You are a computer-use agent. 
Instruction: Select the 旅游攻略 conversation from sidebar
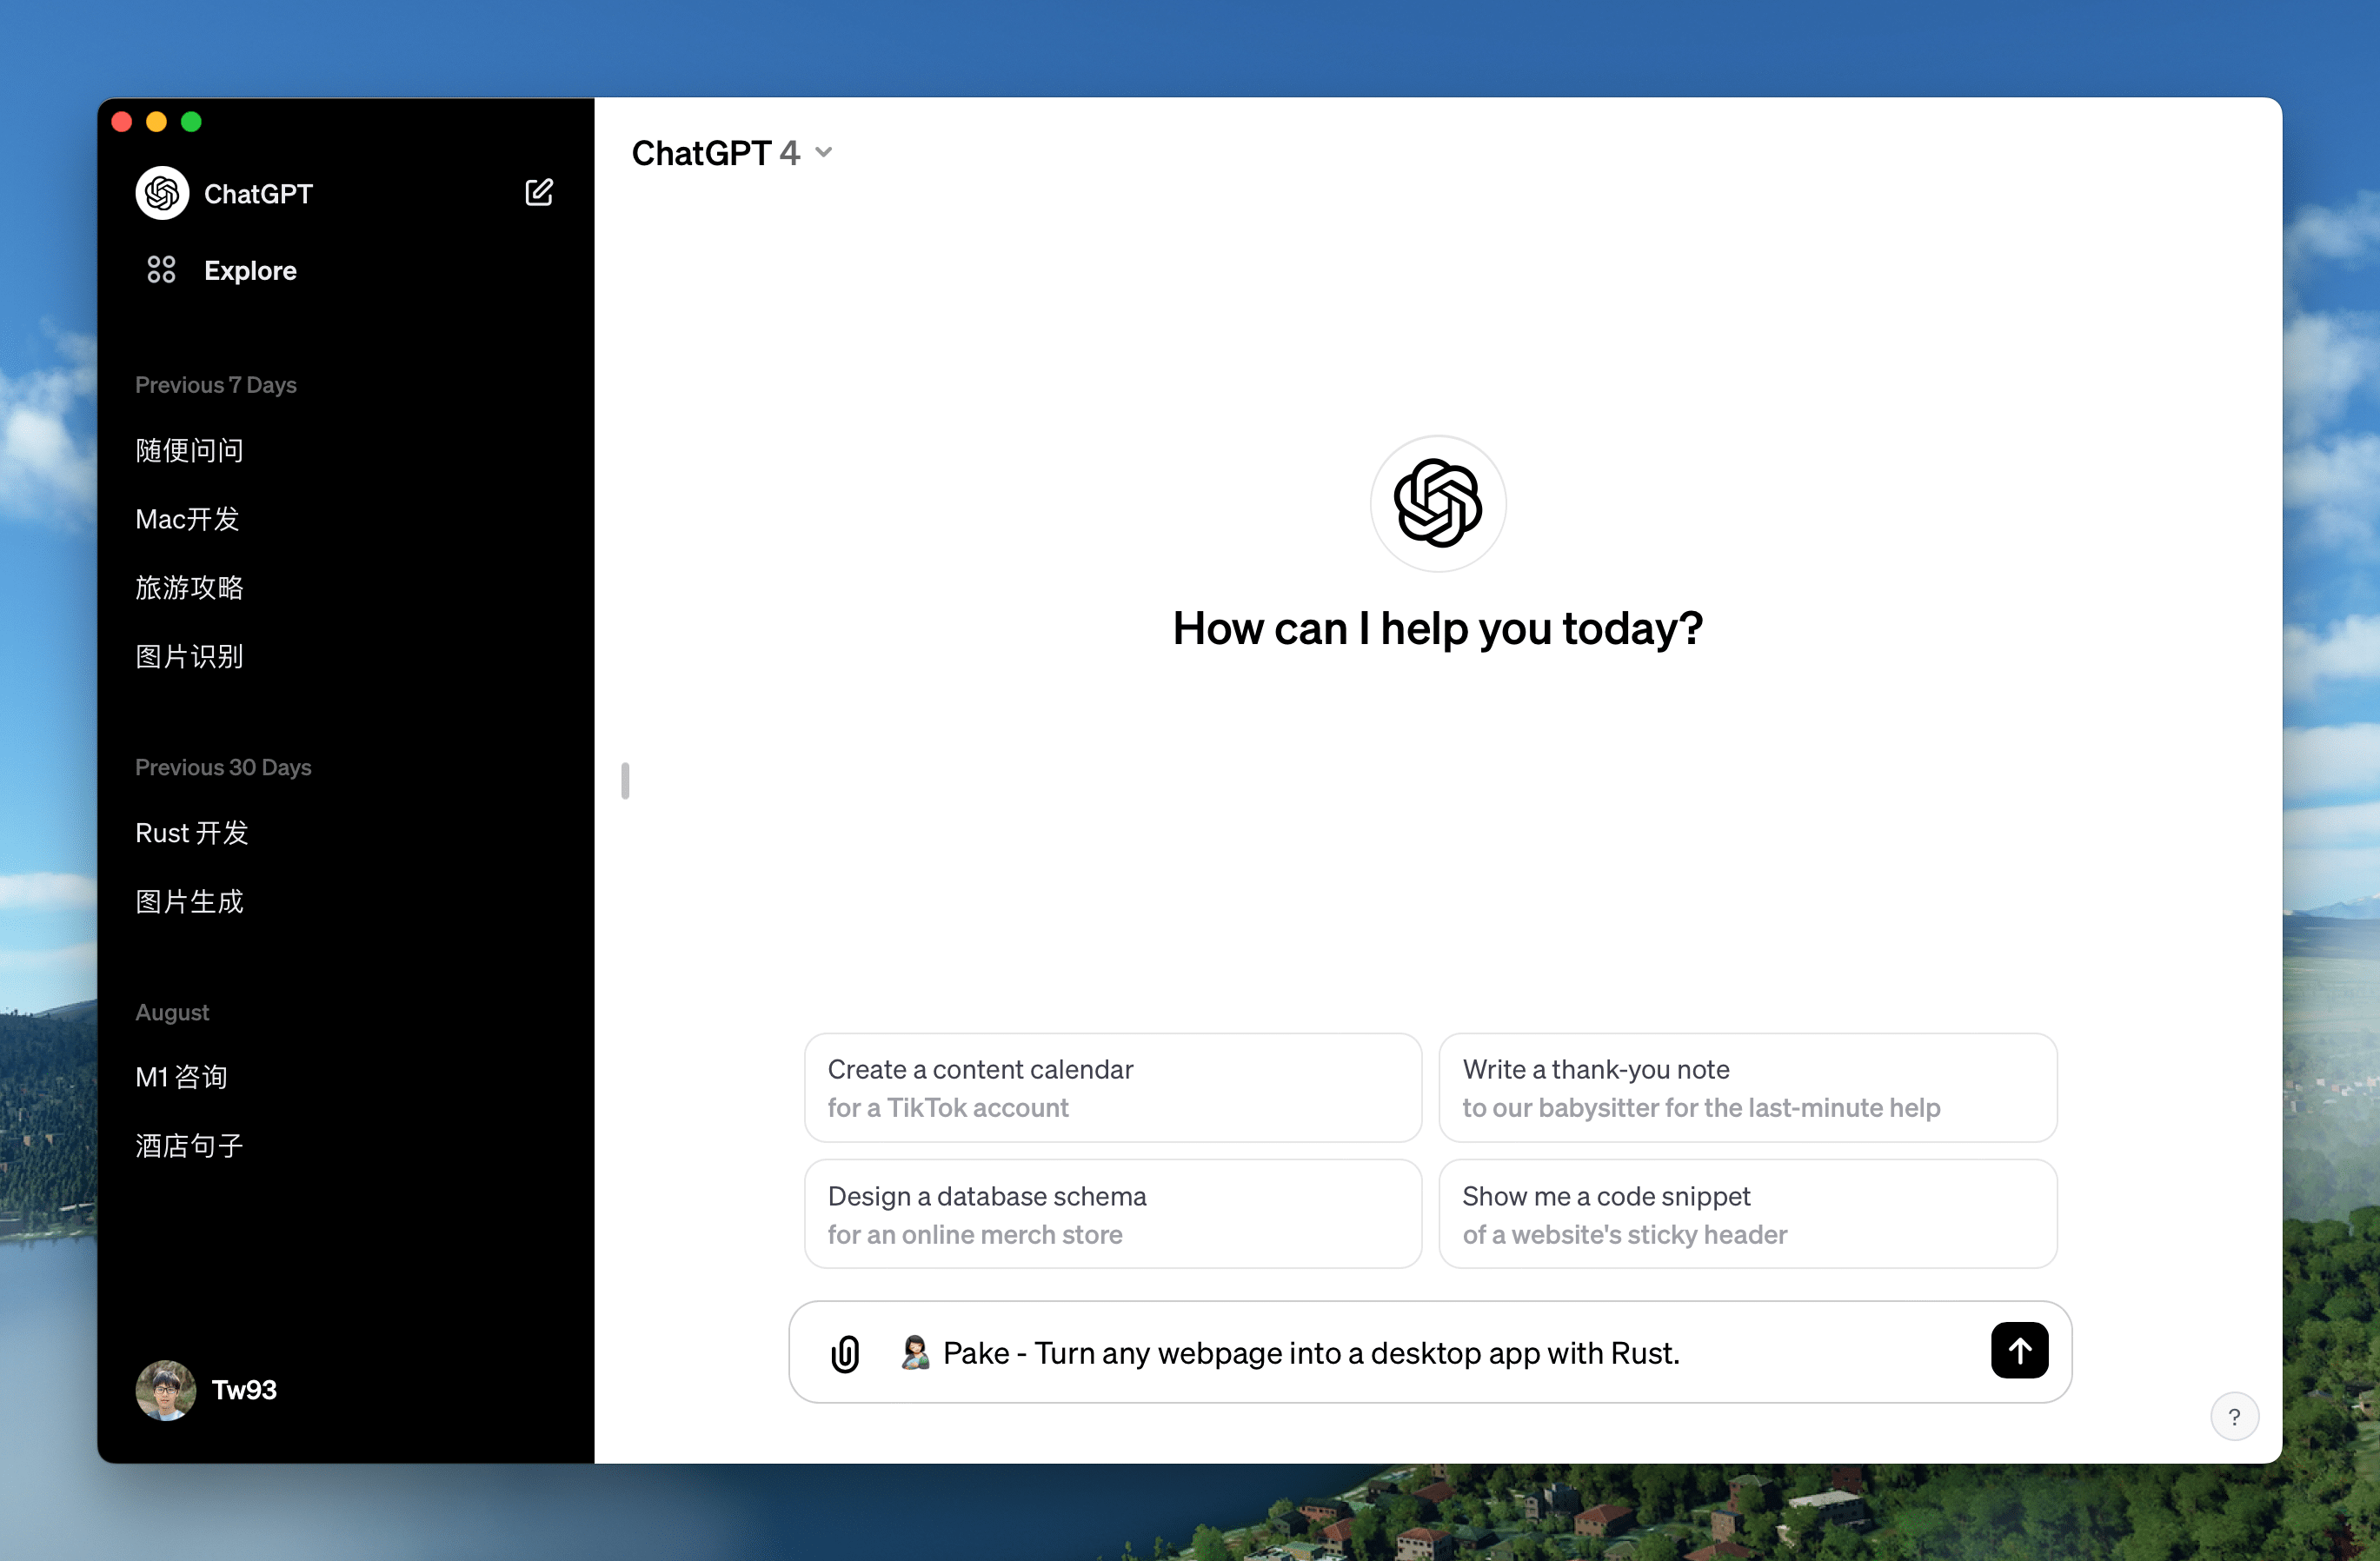pyautogui.click(x=188, y=588)
